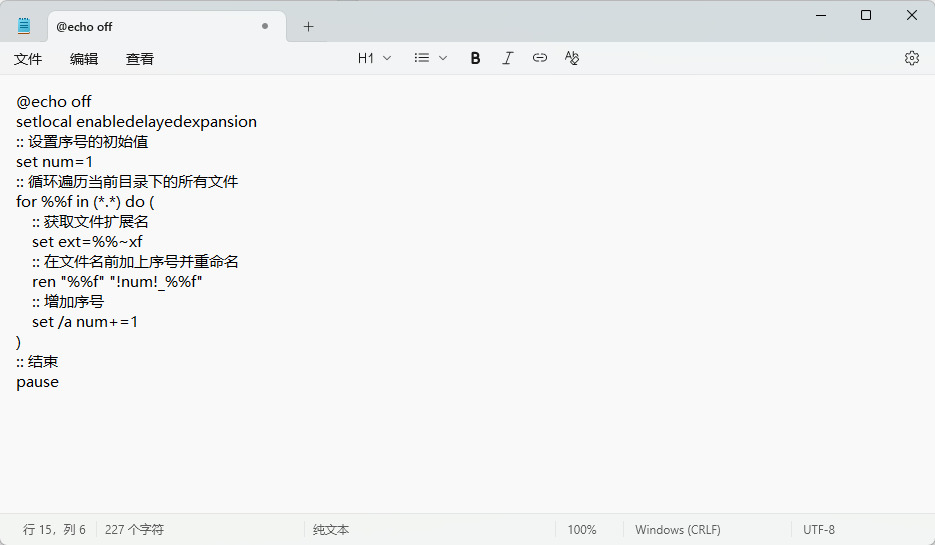Click the 纯文本 format indicator
Viewport: 935px width, 545px height.
(331, 530)
